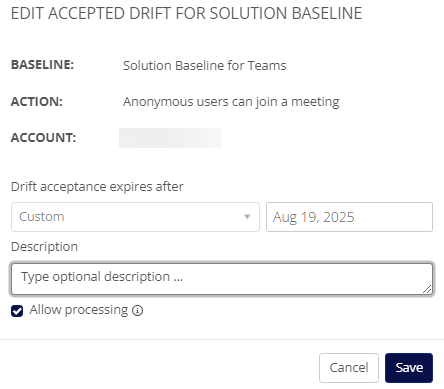Cancel the drift edit dialog
The image size is (444, 389).
349,368
